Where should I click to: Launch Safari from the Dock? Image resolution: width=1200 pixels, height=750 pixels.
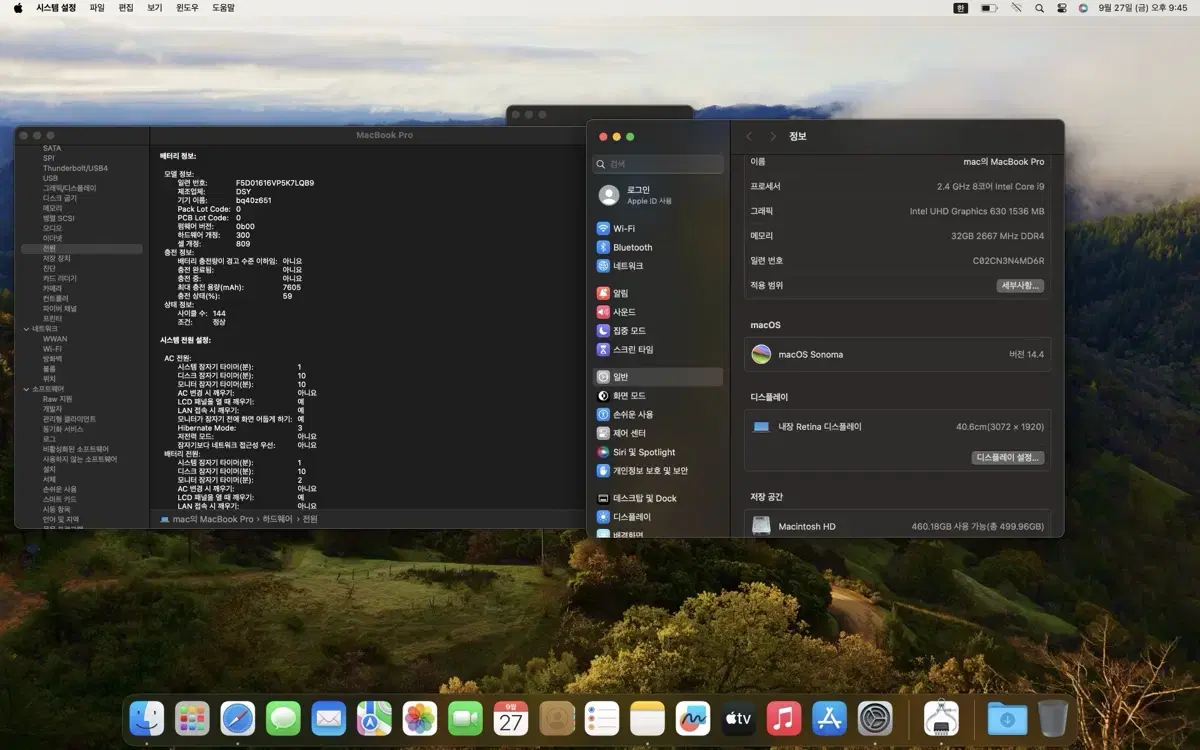pyautogui.click(x=238, y=718)
